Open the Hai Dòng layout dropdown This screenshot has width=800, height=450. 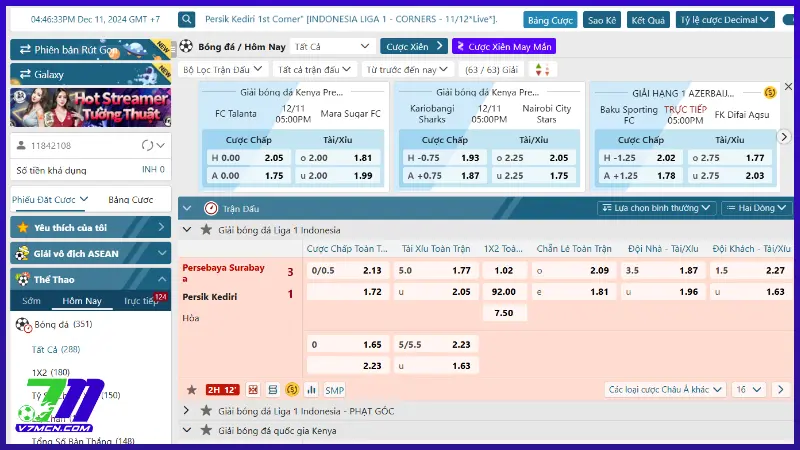pos(757,208)
